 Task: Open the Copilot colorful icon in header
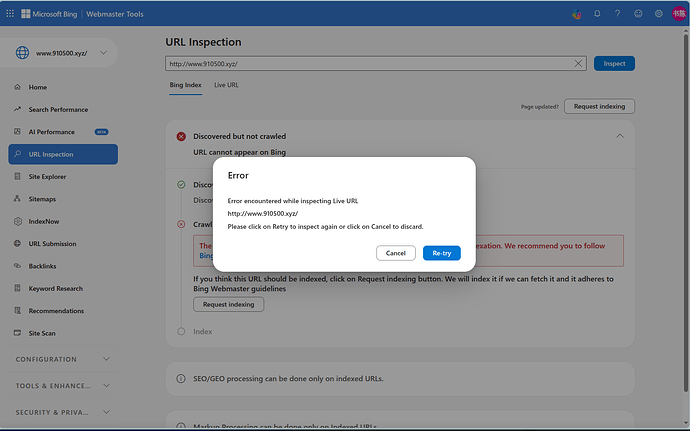(576, 14)
